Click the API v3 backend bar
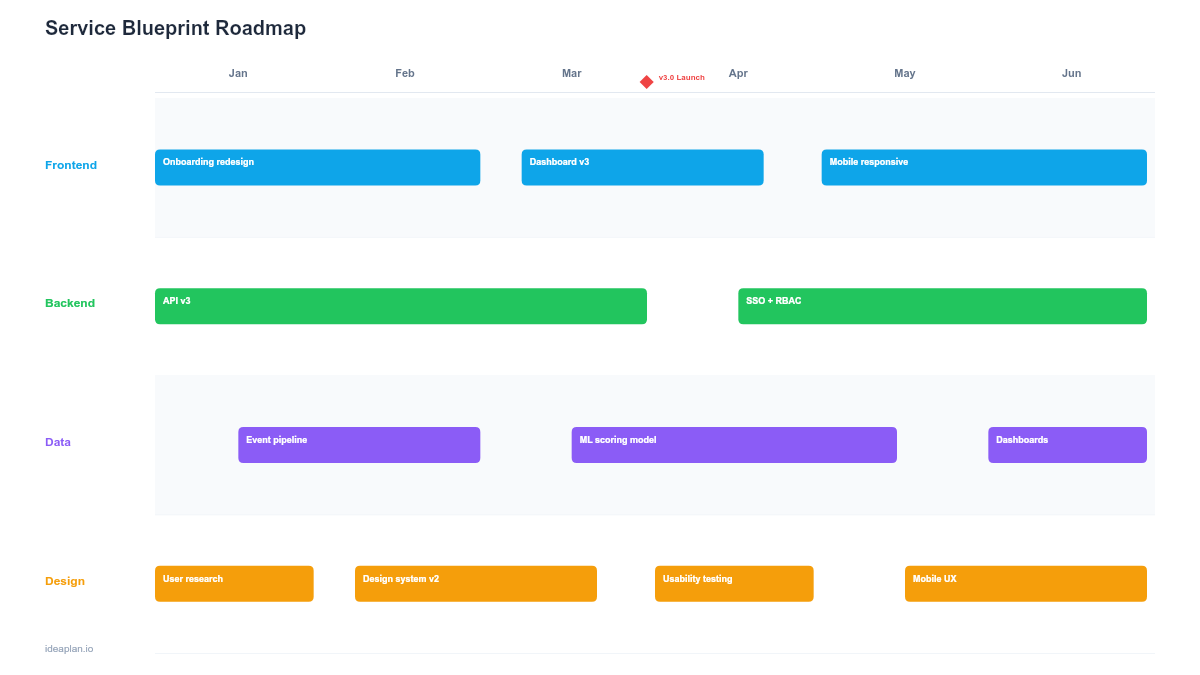Image resolution: width=1200 pixels, height=675 pixels. (400, 306)
